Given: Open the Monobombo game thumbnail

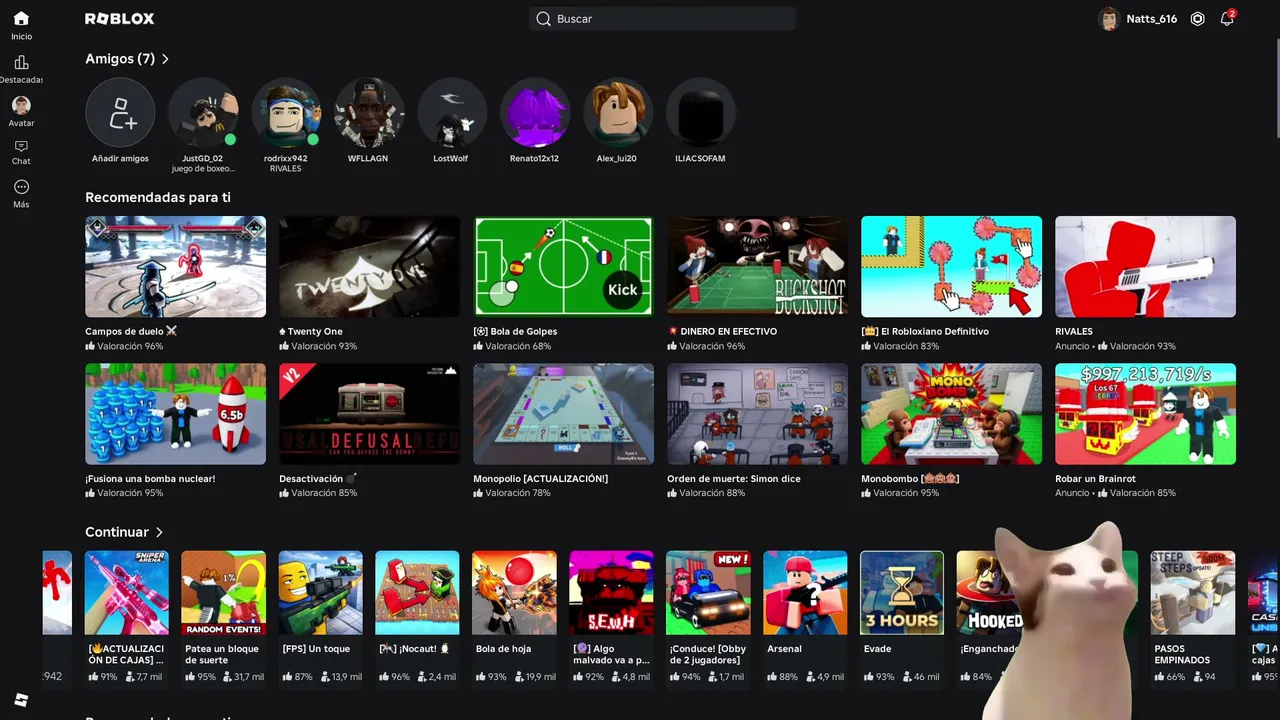Looking at the screenshot, I should point(952,414).
